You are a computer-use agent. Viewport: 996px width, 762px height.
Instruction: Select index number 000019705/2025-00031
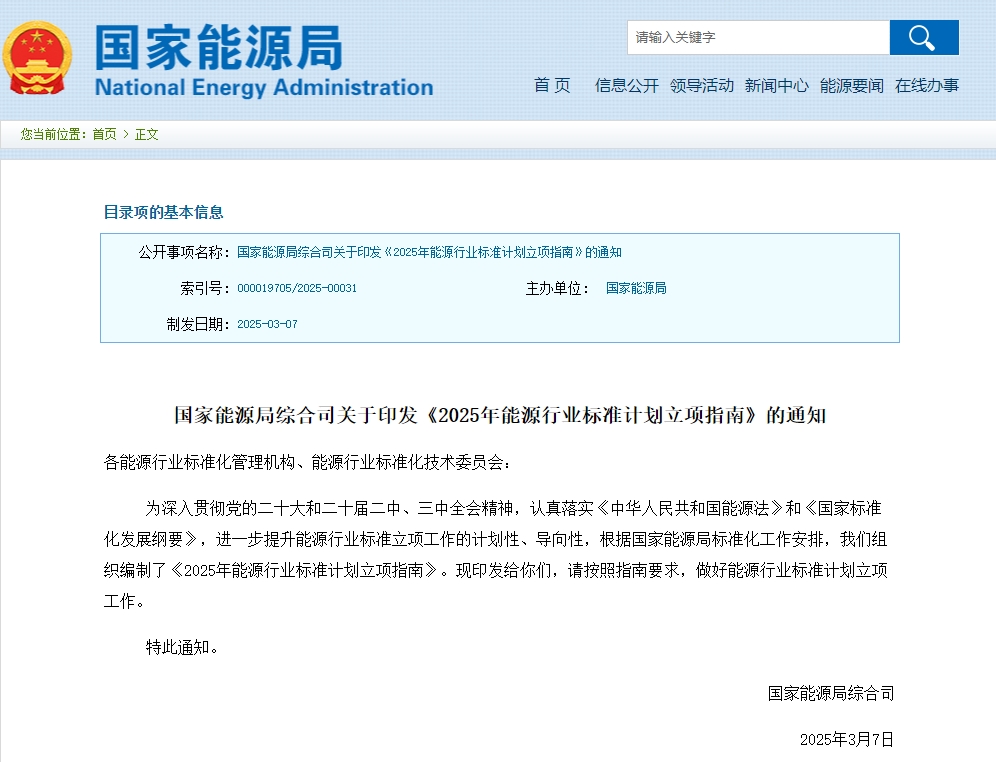(297, 288)
